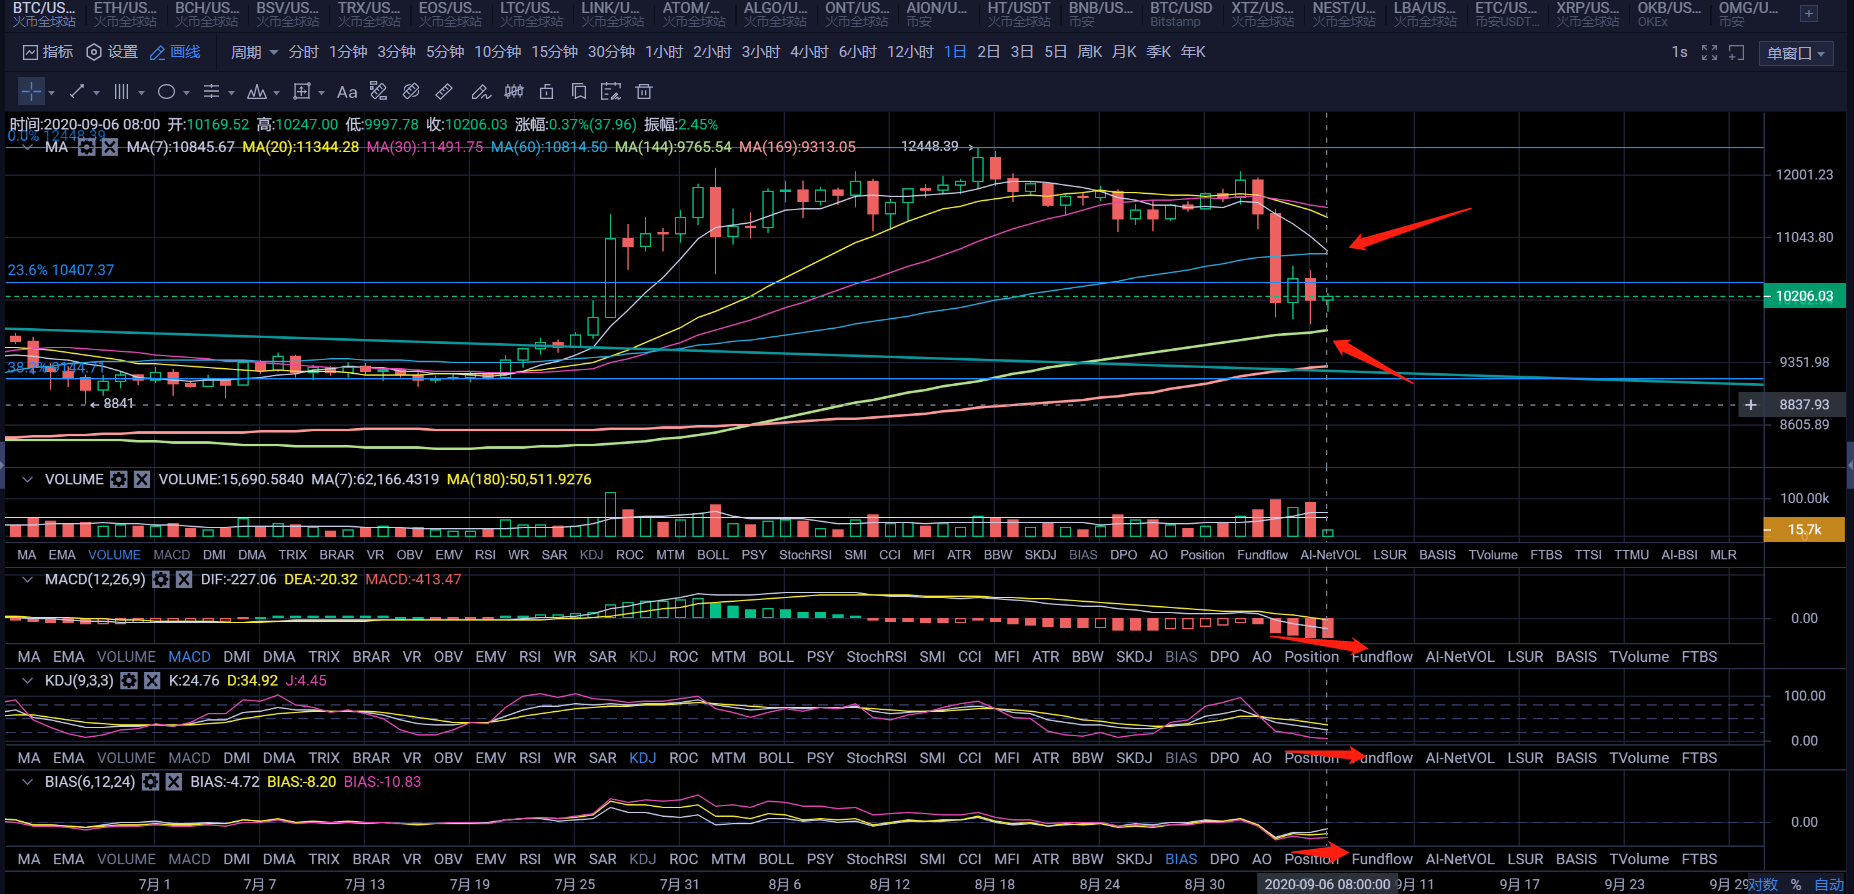This screenshot has width=1854, height=894.
Task: Remove the BIAS indicator with X box
Action: tap(174, 781)
